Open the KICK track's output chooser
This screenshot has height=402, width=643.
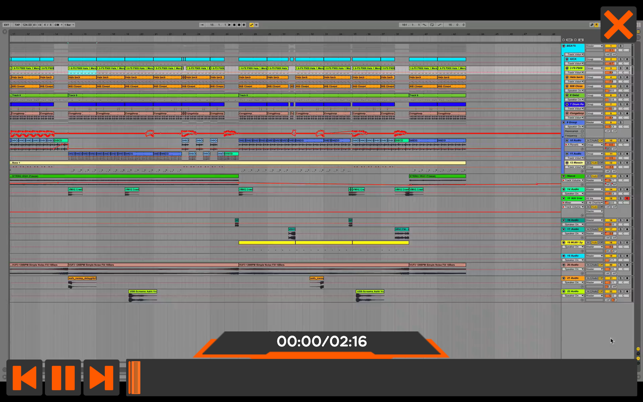(594, 59)
